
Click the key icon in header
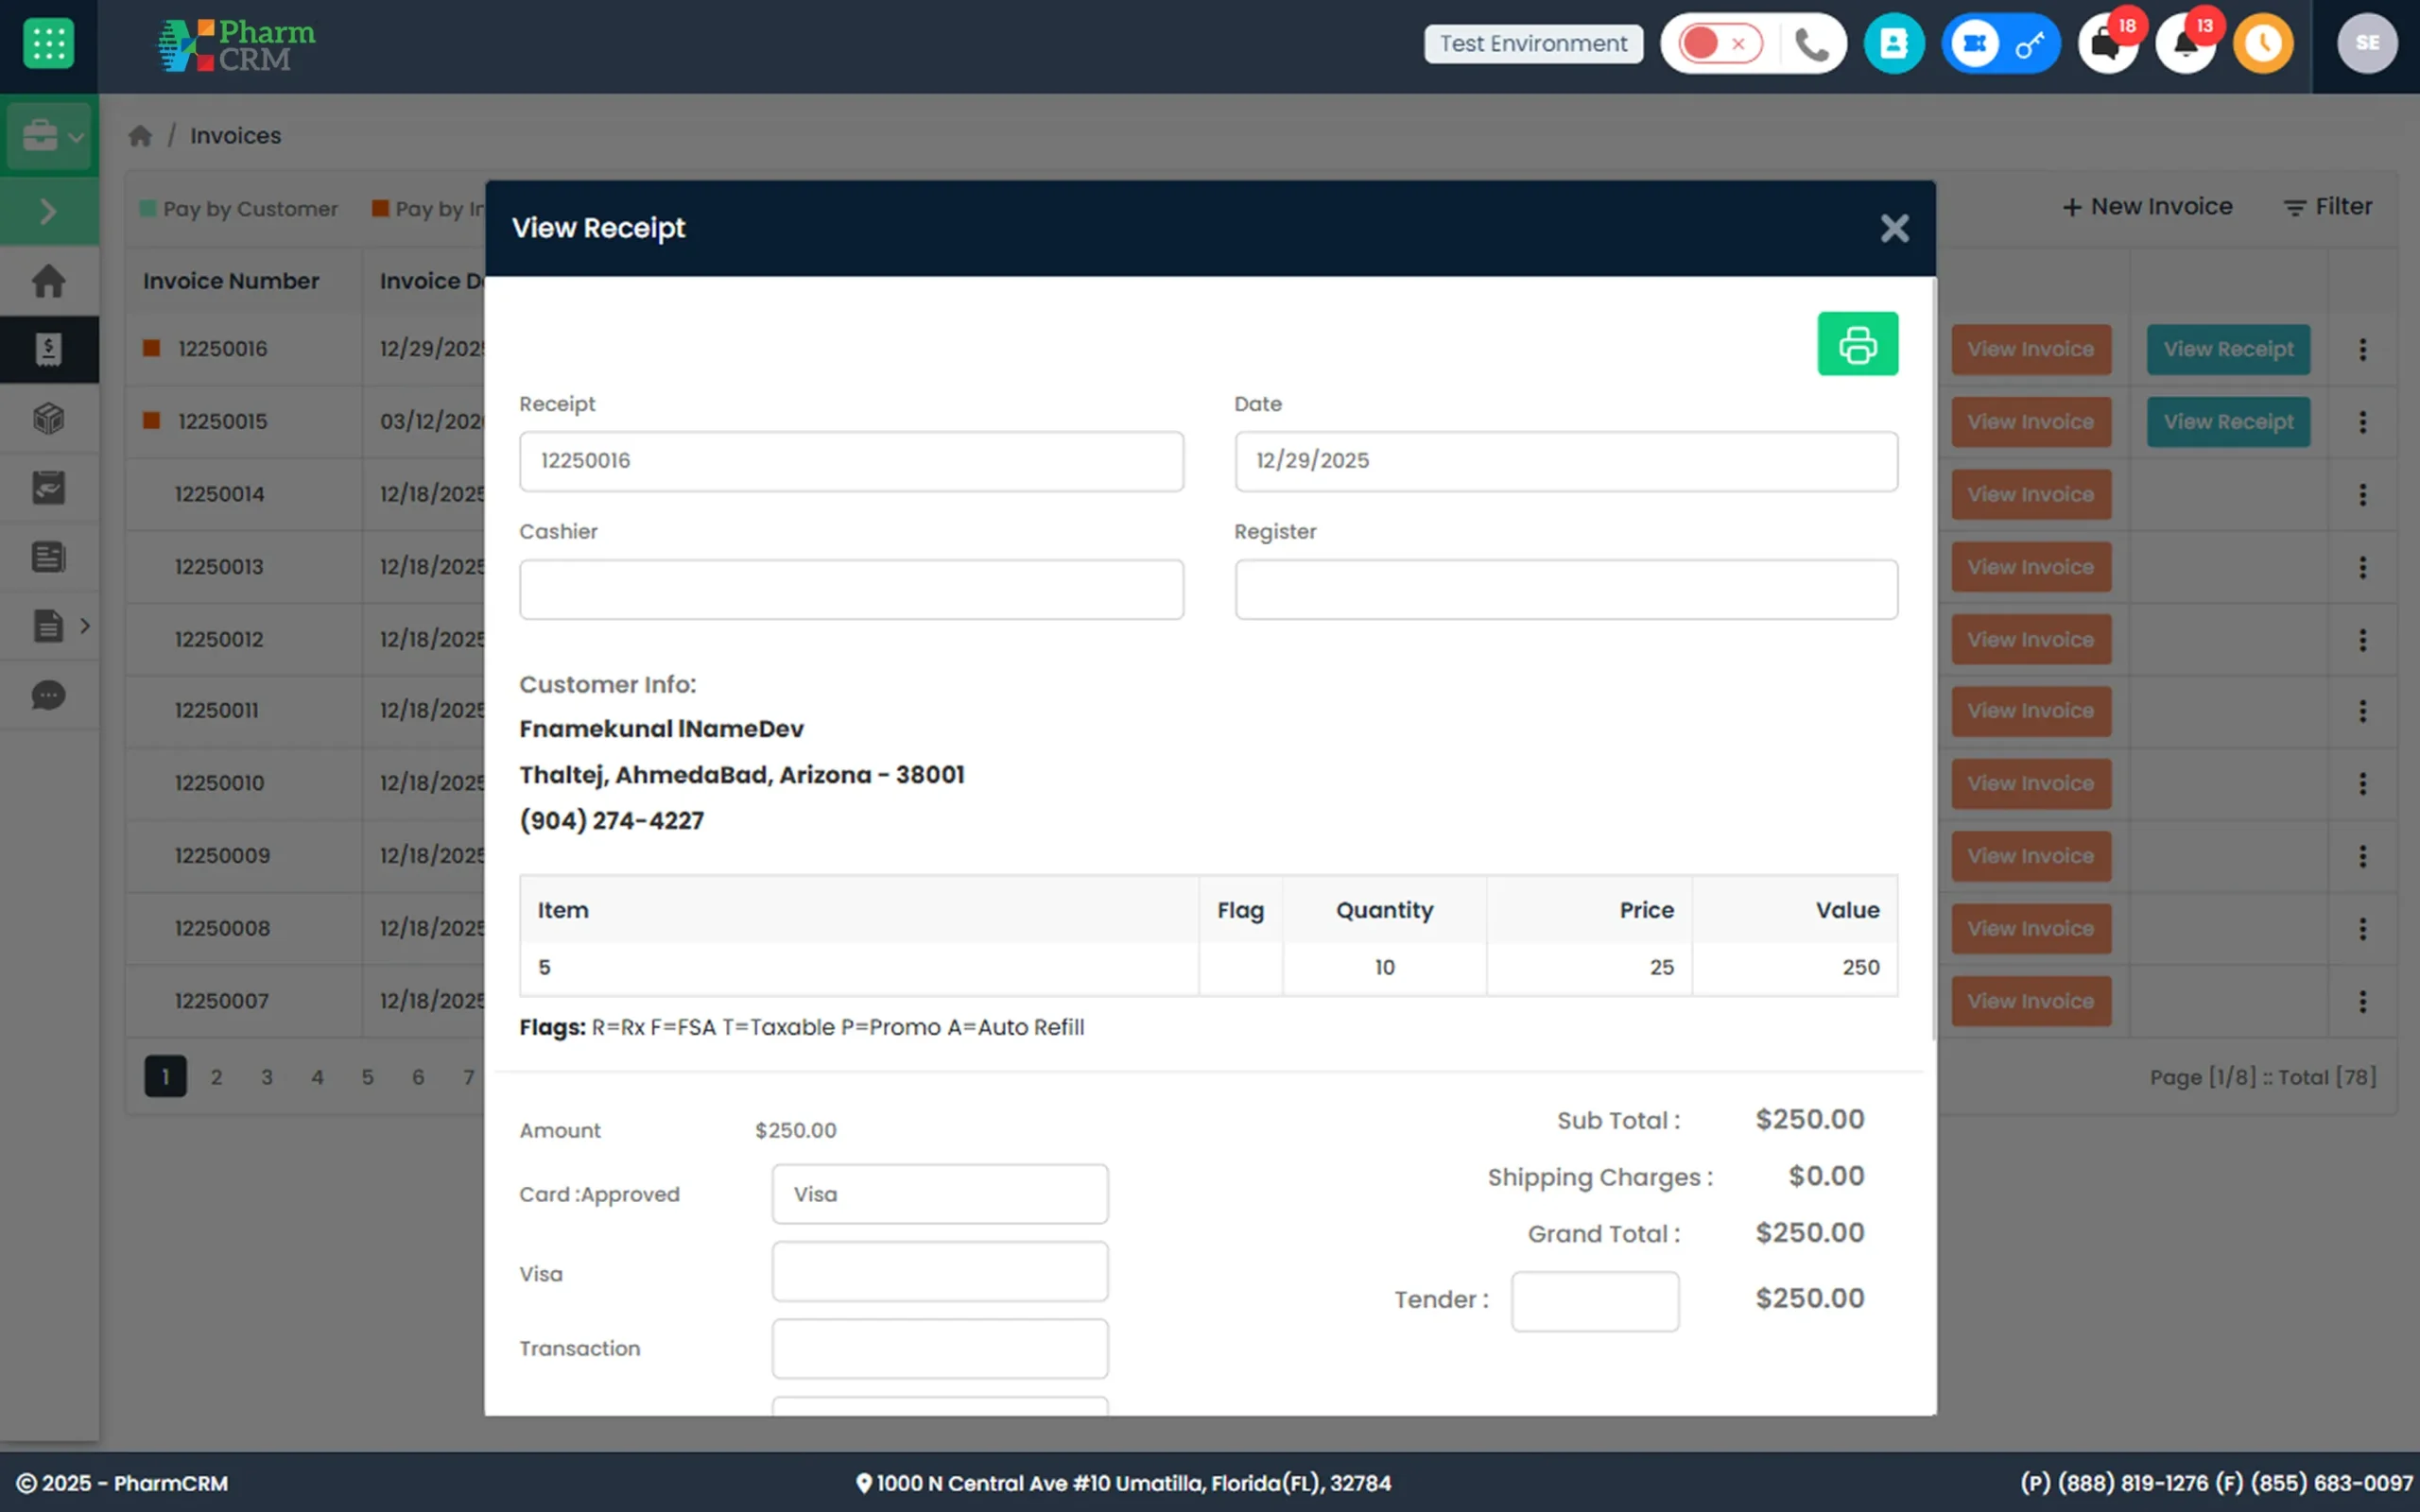click(x=2030, y=44)
